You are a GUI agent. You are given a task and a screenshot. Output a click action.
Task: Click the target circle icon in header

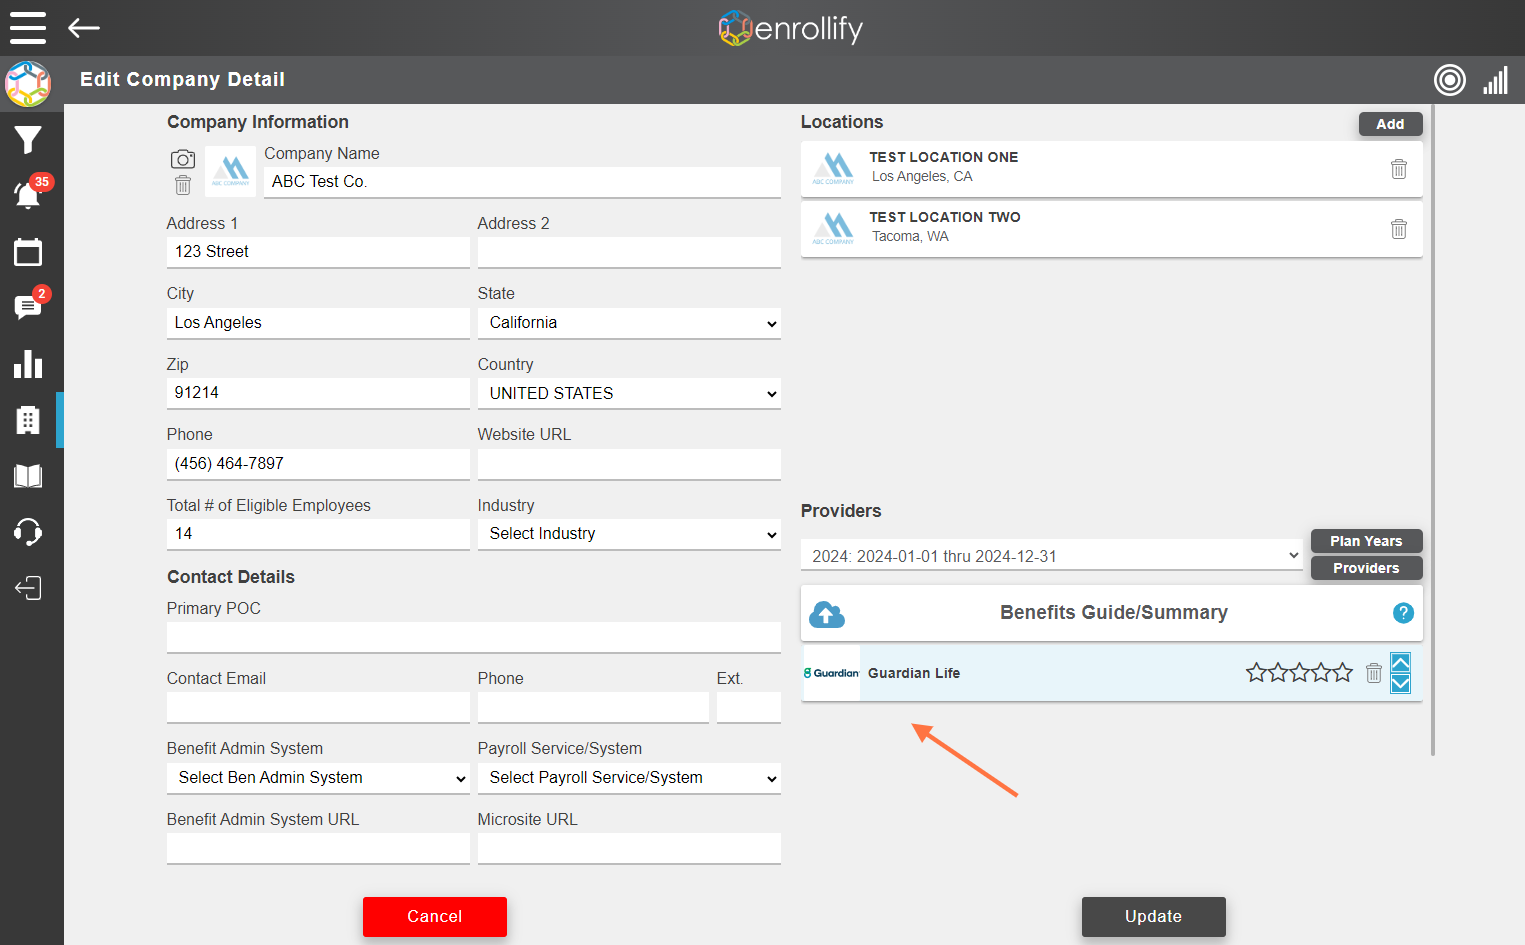pyautogui.click(x=1450, y=80)
